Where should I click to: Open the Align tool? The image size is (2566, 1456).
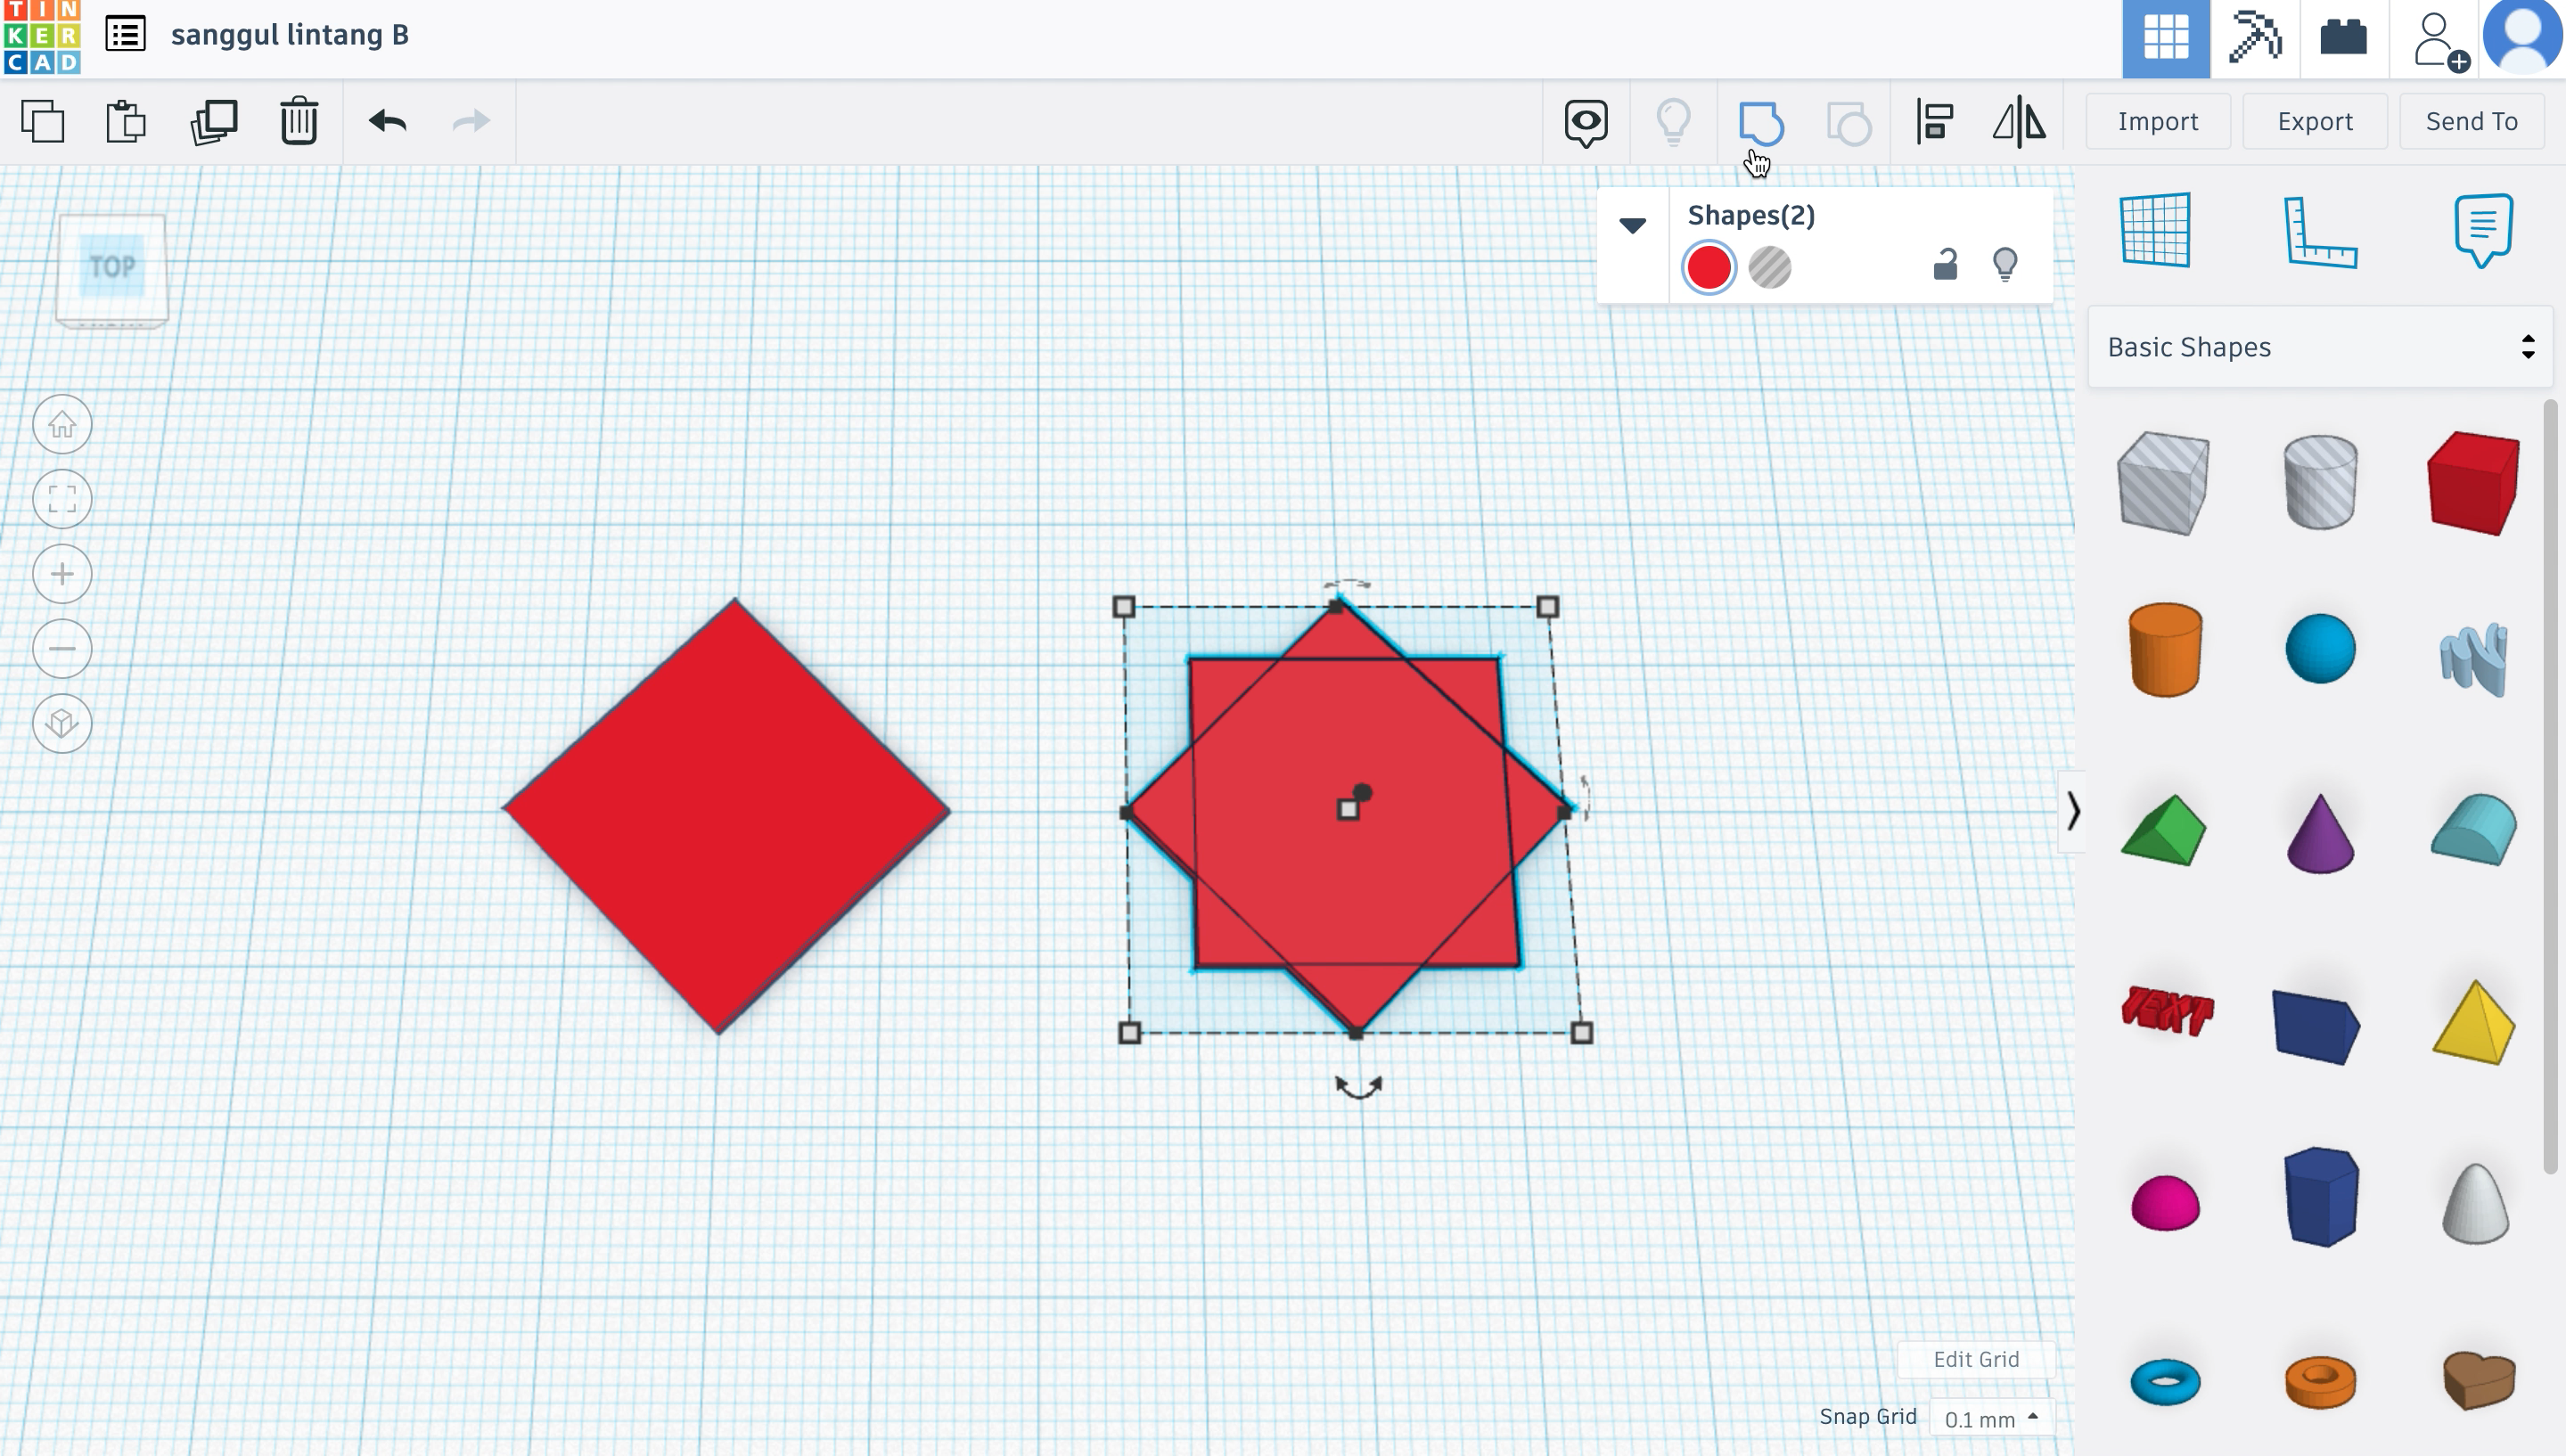click(x=1935, y=123)
